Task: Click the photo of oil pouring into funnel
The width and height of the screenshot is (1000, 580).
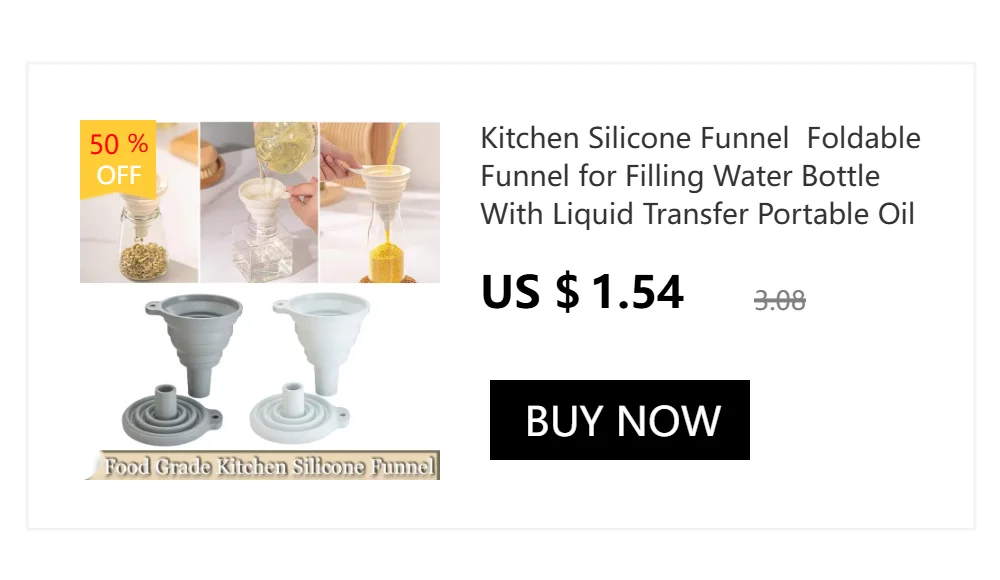Action: [259, 202]
